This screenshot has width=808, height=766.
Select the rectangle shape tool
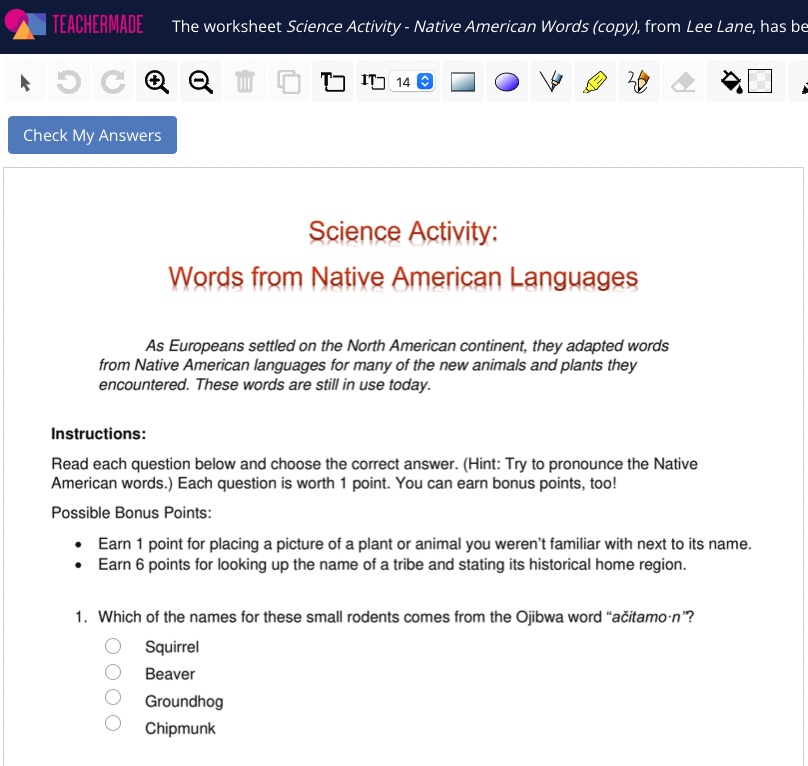462,81
